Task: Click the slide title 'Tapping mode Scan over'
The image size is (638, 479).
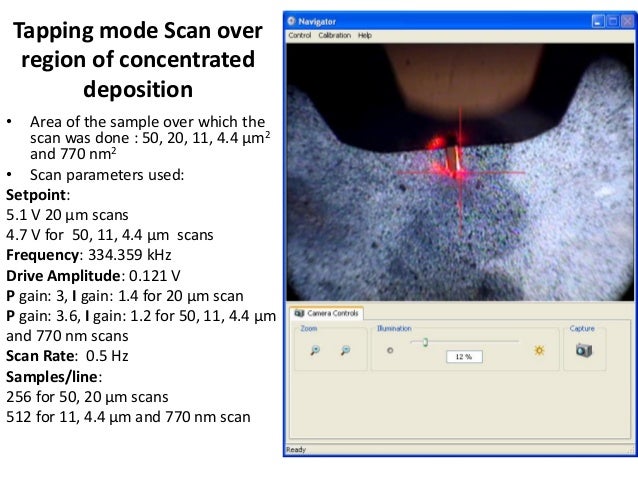Action: tap(138, 31)
